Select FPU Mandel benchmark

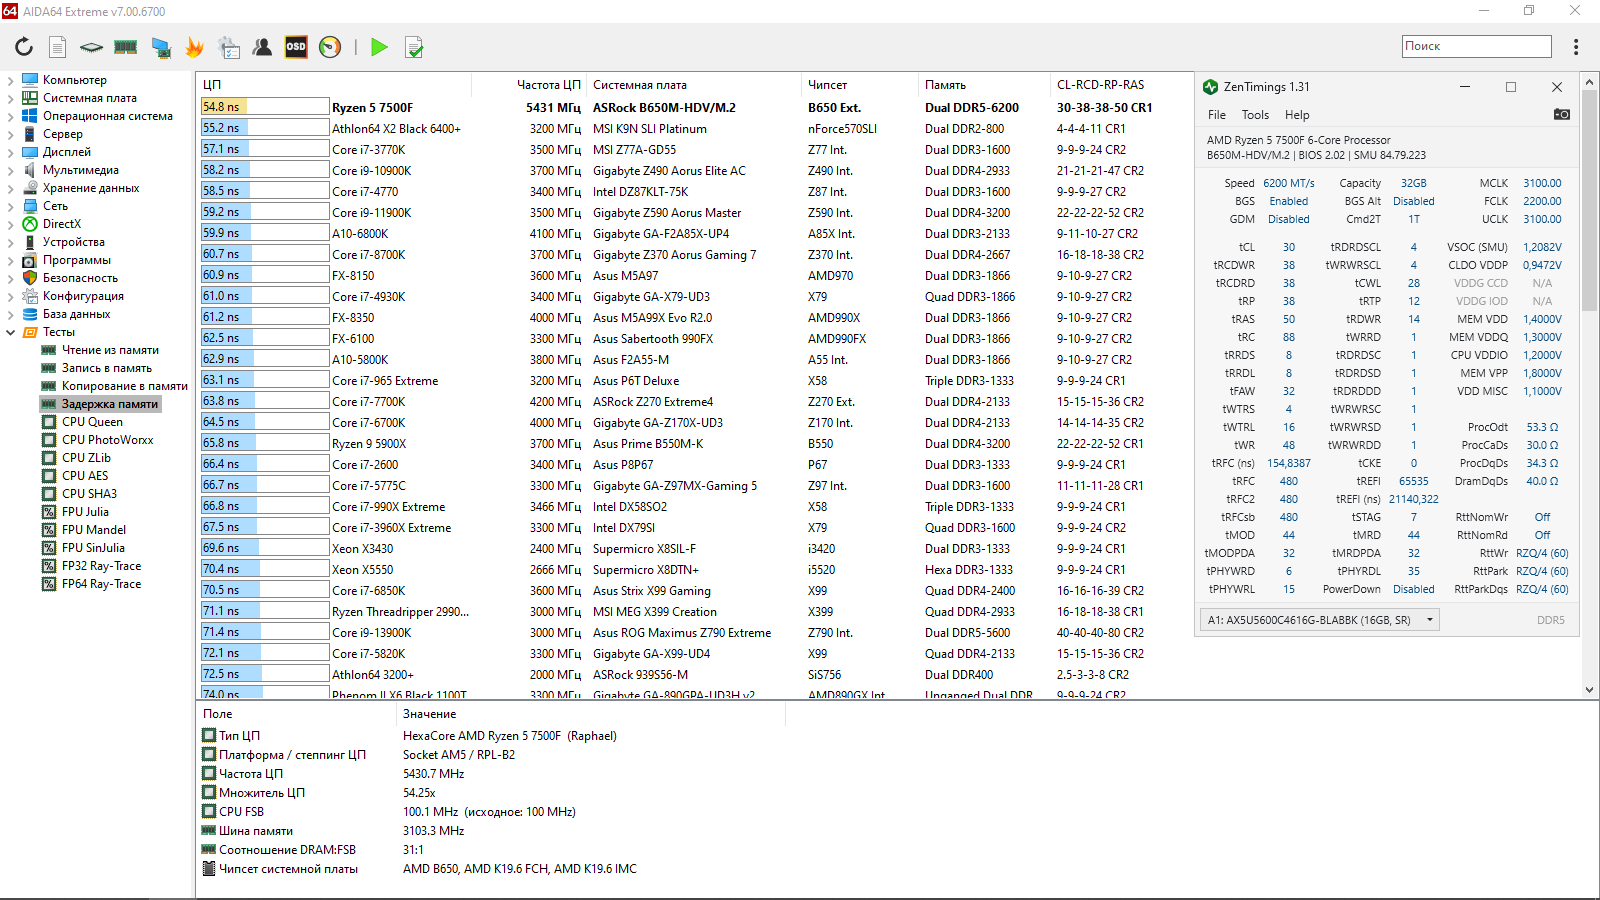point(94,530)
